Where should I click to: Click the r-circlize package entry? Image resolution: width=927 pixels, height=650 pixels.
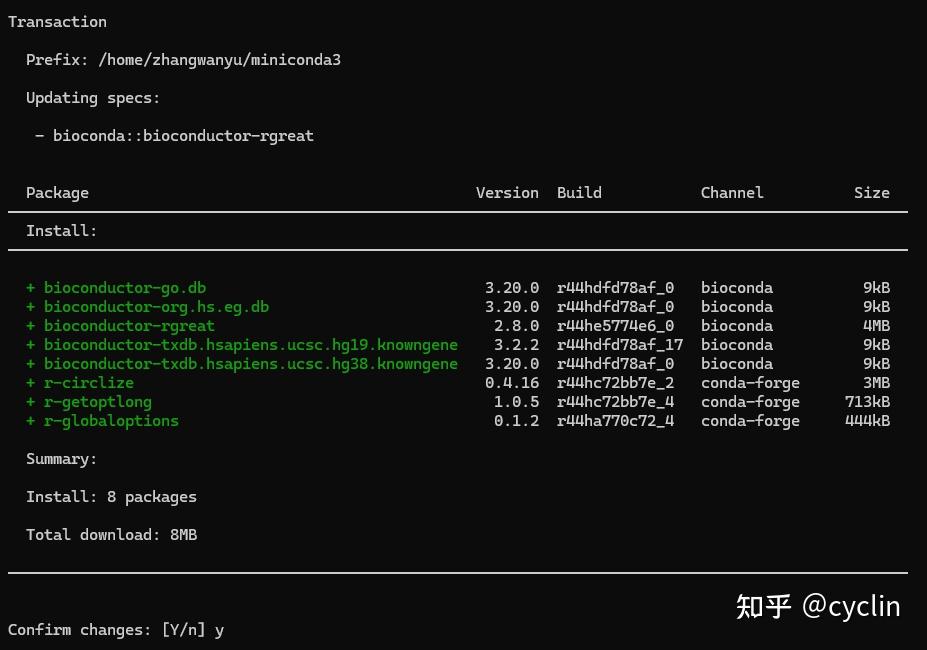point(88,382)
